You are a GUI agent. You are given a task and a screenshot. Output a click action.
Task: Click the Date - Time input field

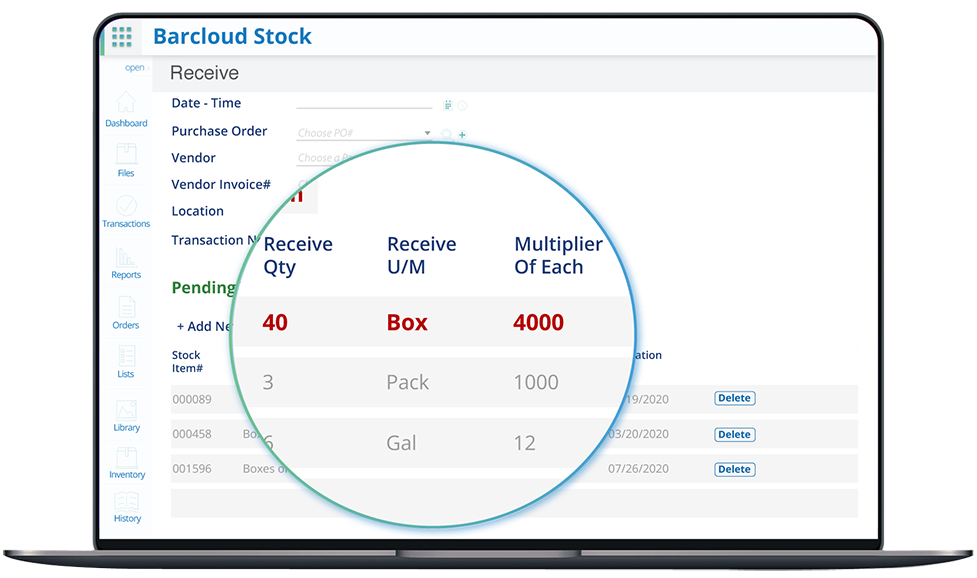pos(364,102)
